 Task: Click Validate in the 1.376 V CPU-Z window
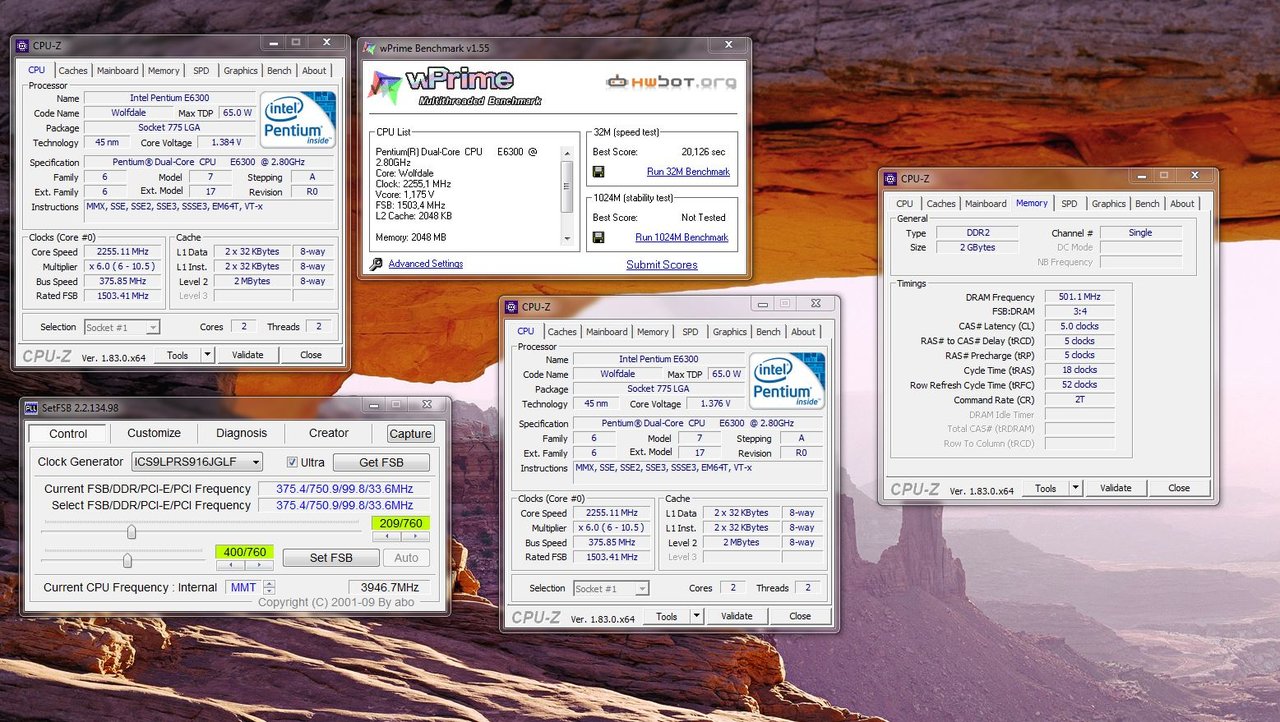(737, 616)
